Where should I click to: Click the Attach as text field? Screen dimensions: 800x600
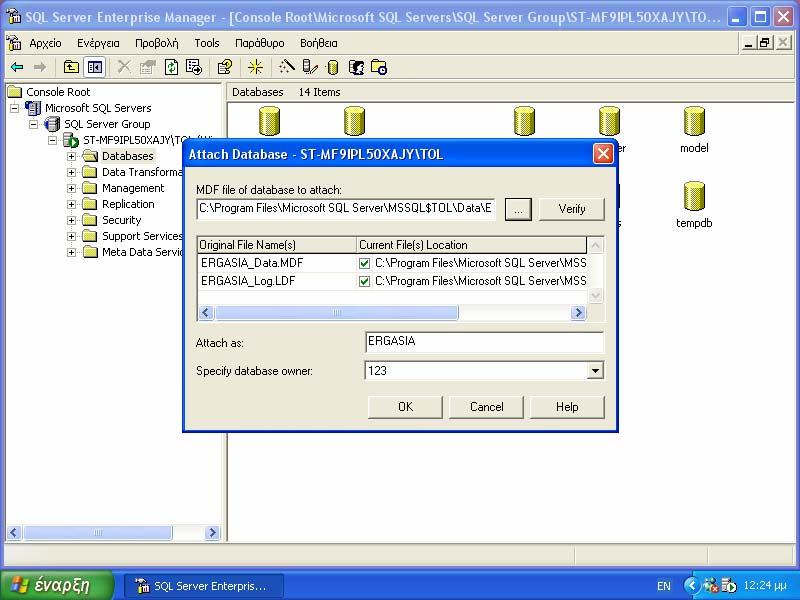tap(484, 341)
